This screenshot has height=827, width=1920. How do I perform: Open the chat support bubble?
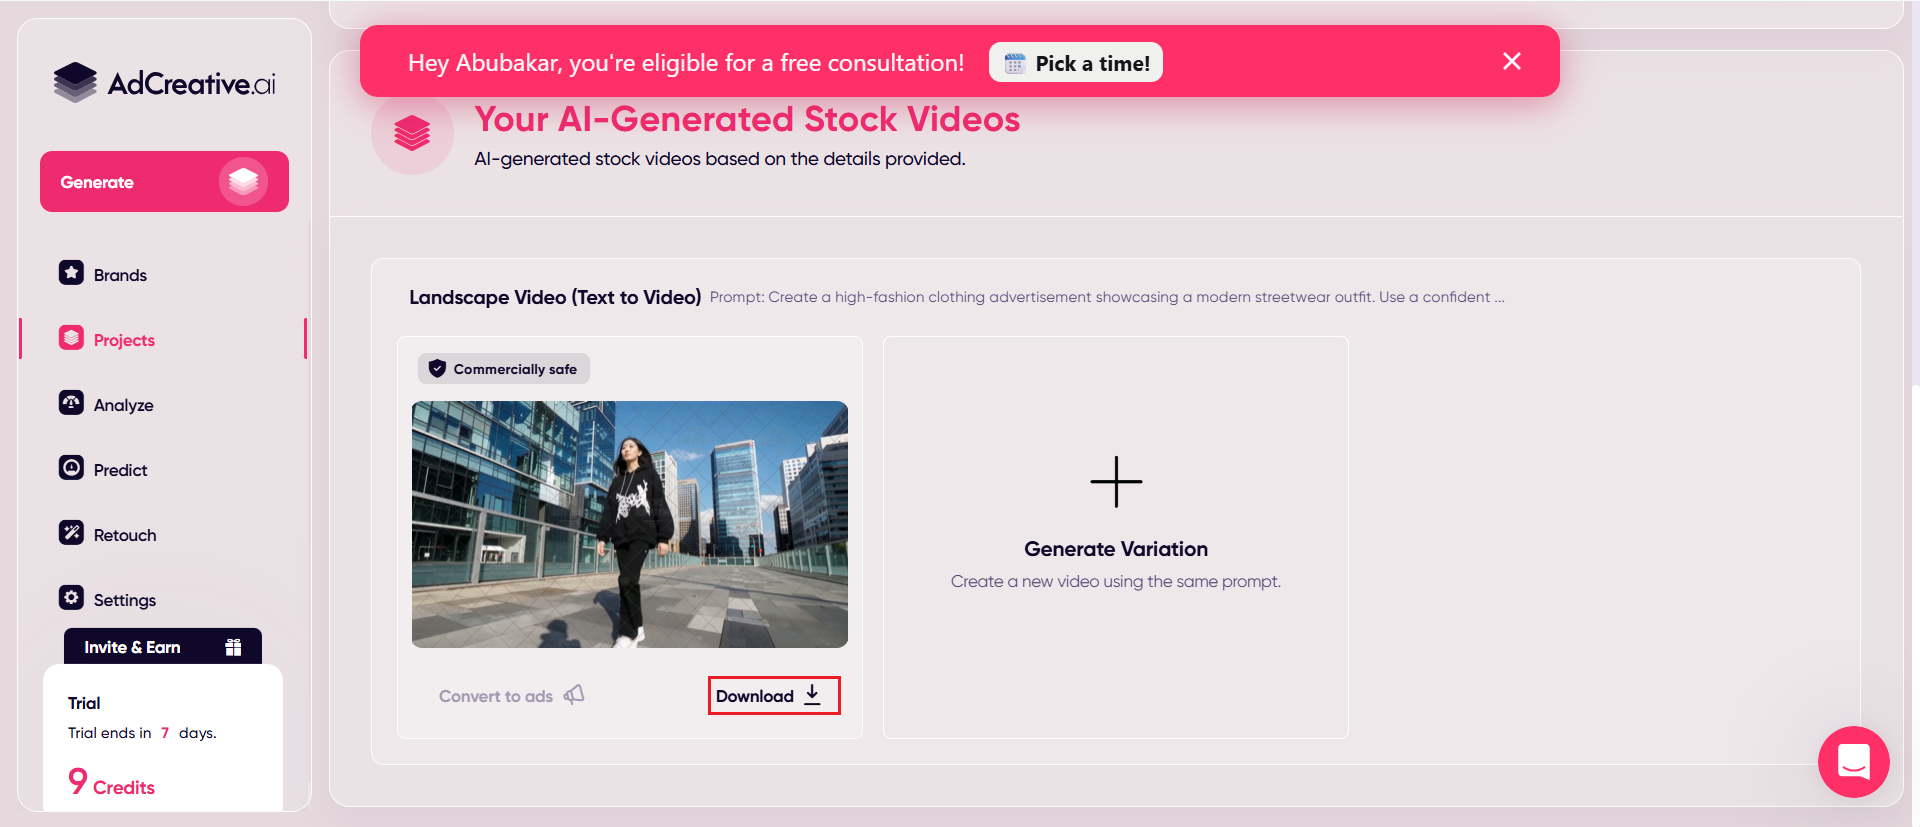click(1853, 762)
